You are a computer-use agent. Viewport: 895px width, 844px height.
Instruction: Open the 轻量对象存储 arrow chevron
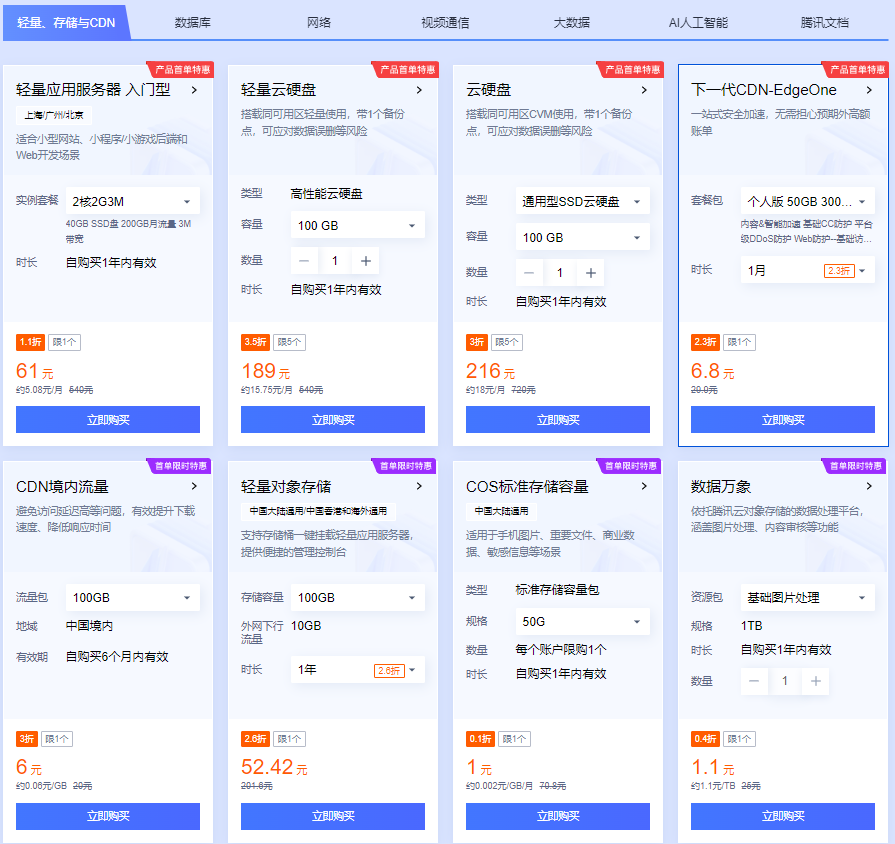[x=420, y=486]
